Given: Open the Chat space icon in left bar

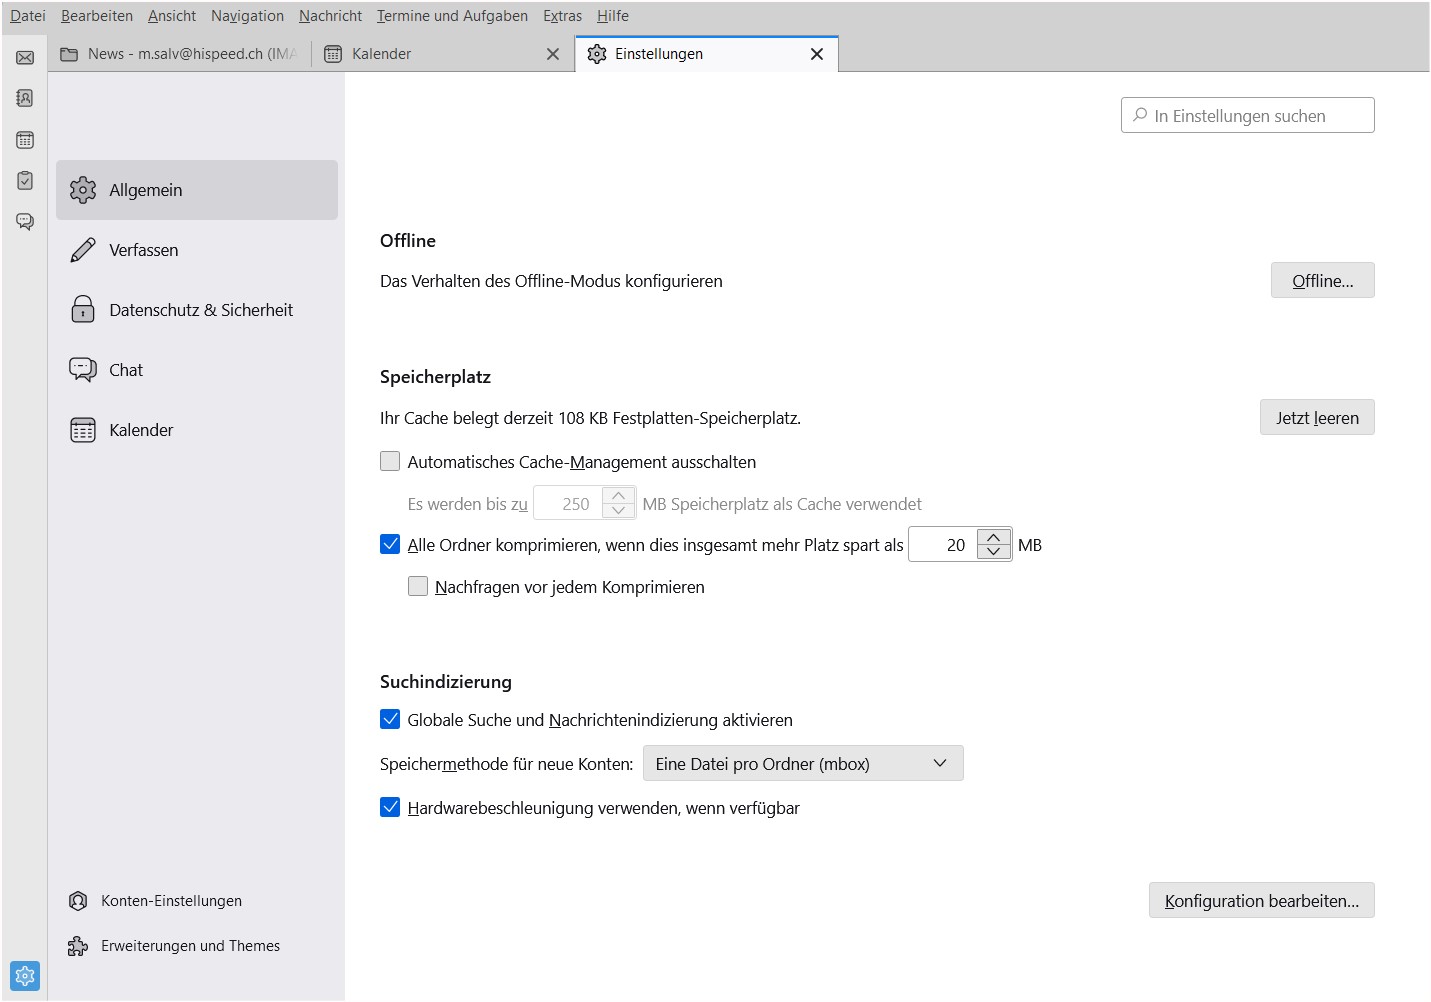Looking at the screenshot, I should [x=25, y=221].
